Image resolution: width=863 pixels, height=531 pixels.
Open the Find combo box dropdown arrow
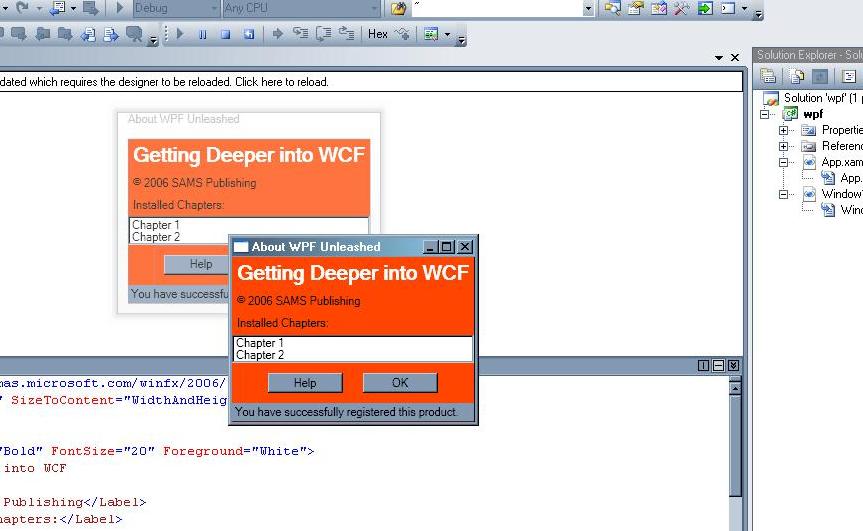[x=588, y=8]
